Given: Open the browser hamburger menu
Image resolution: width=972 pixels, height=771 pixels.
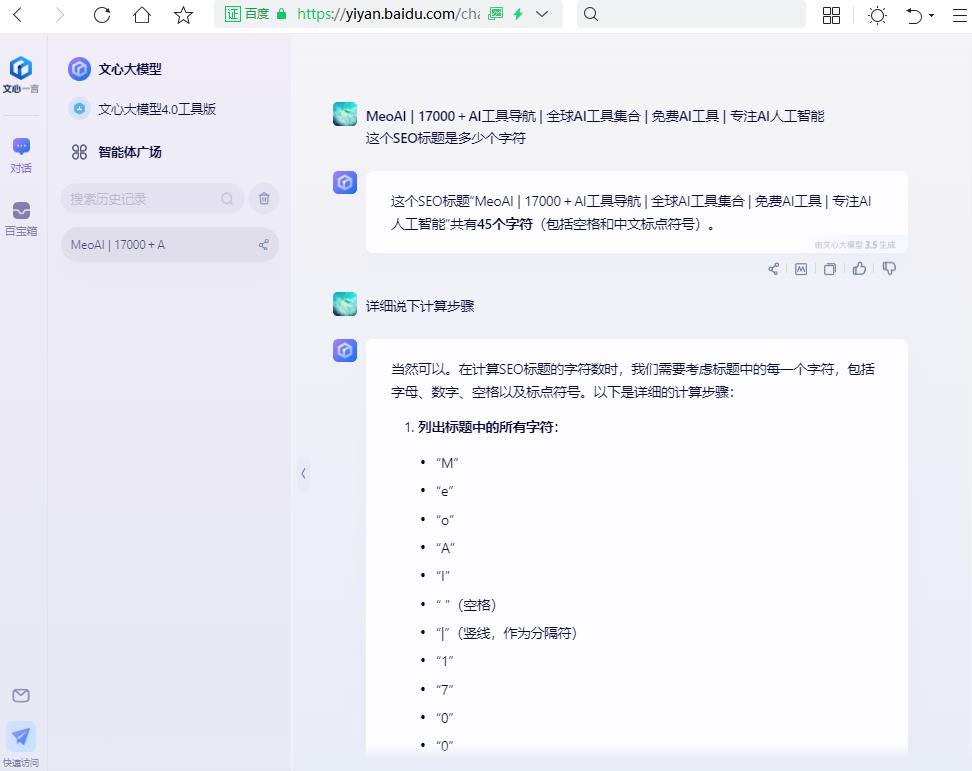Looking at the screenshot, I should tap(960, 15).
